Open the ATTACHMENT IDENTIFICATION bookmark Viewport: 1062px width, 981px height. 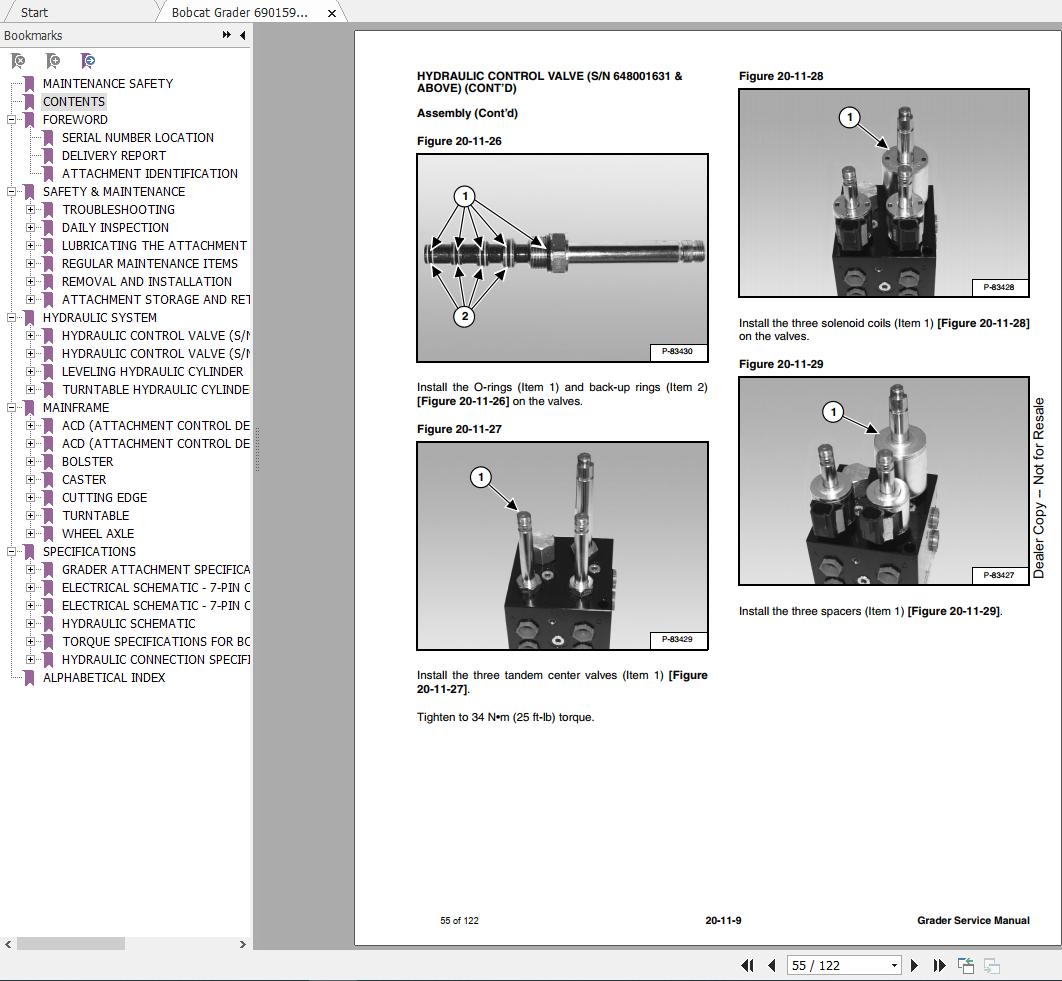point(150,174)
